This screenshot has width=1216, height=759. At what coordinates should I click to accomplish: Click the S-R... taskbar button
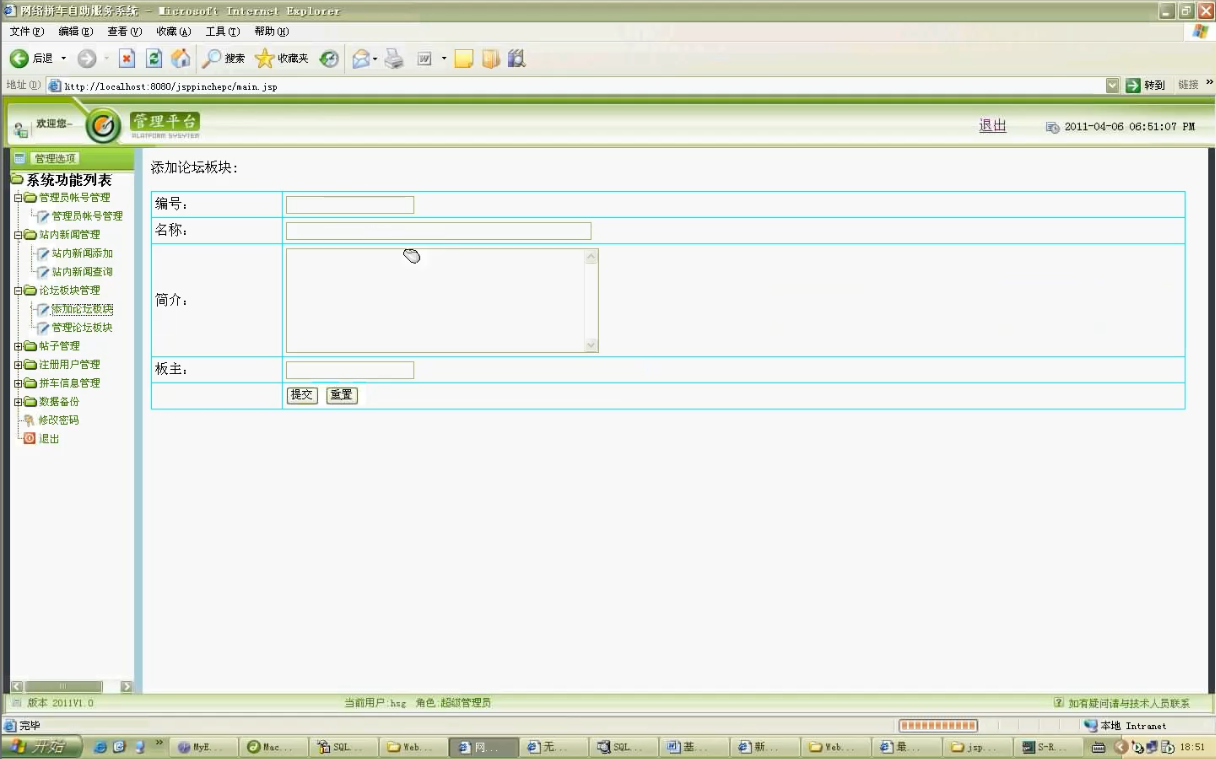point(1048,747)
